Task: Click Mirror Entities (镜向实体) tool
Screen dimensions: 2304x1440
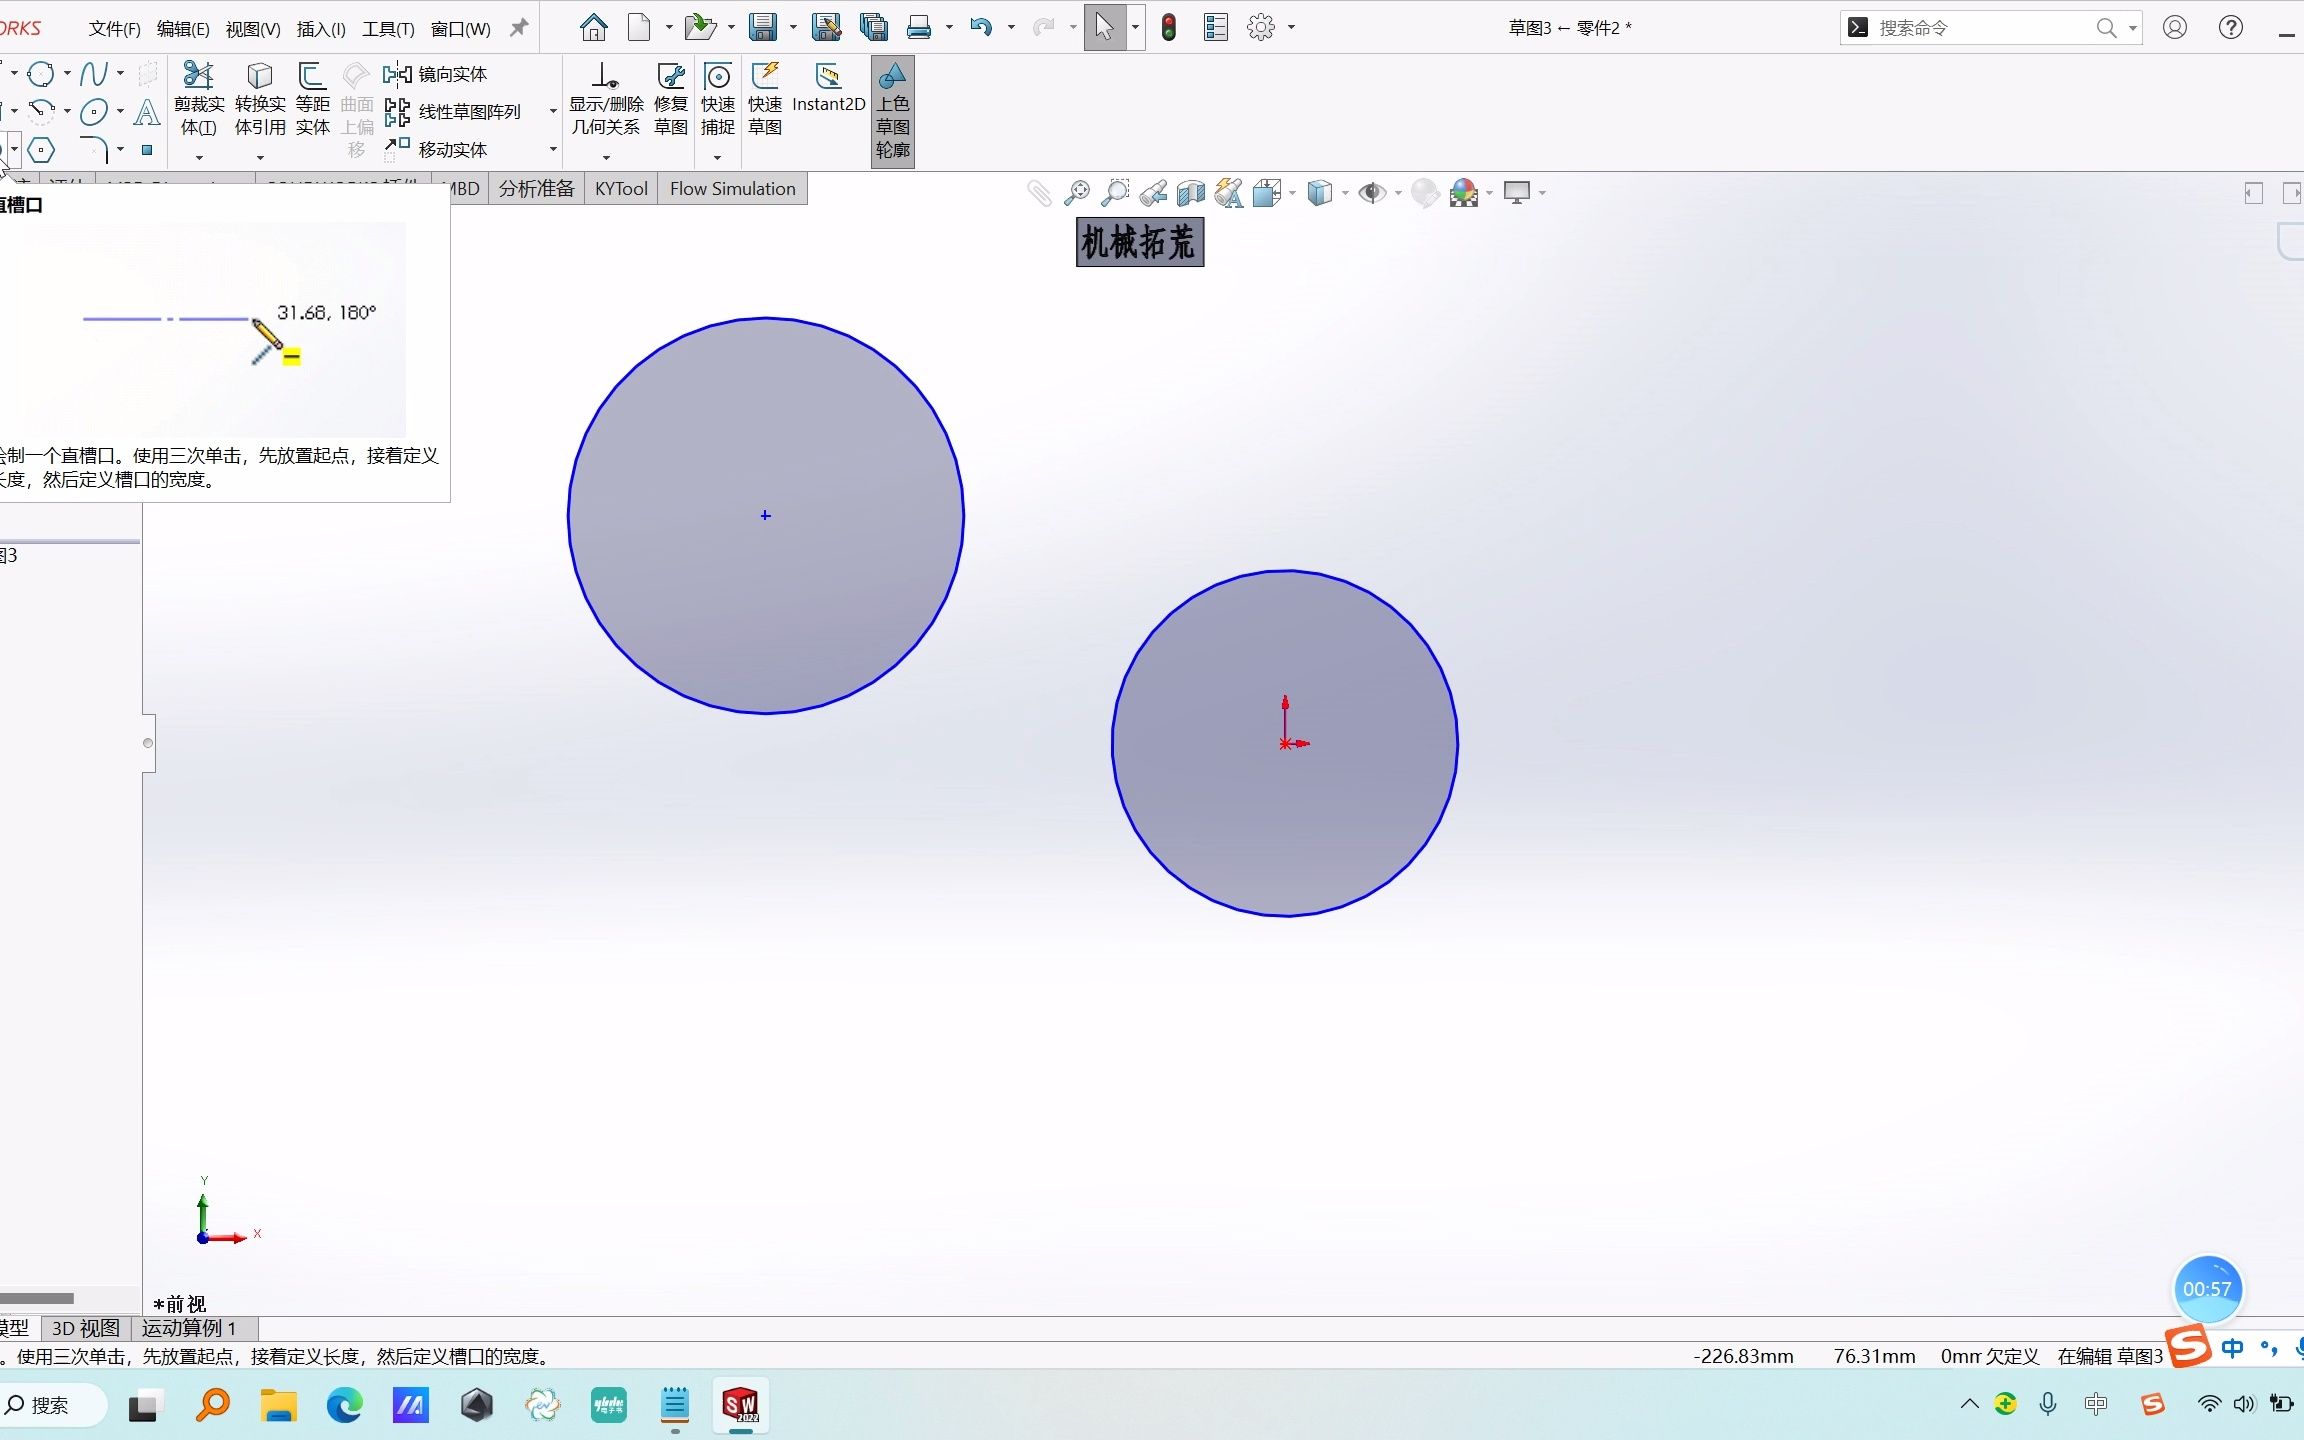Action: 440,73
